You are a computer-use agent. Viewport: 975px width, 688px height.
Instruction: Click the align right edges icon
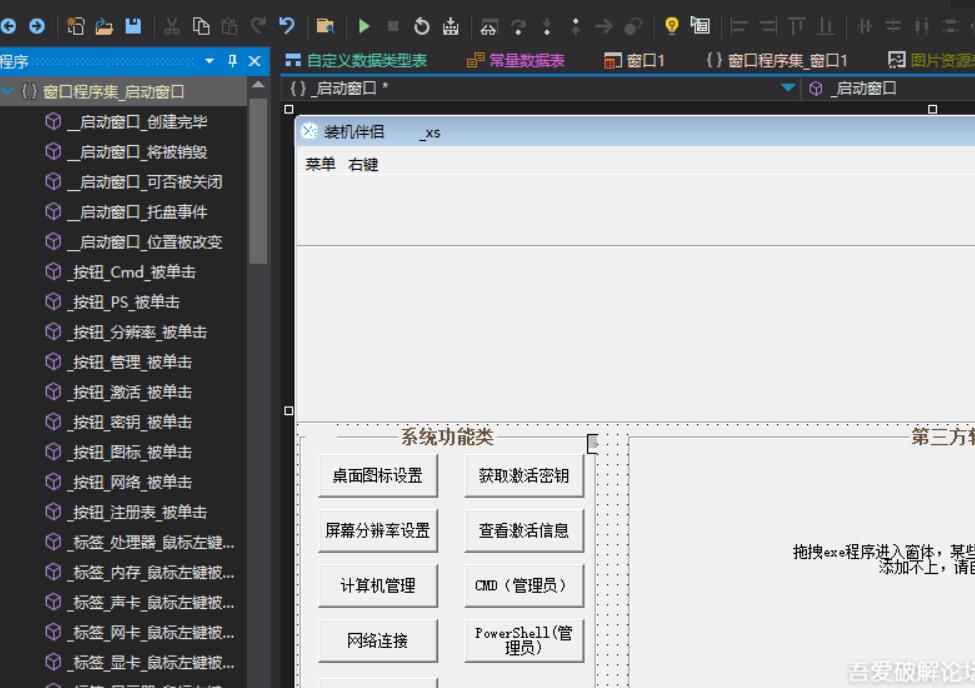(768, 26)
